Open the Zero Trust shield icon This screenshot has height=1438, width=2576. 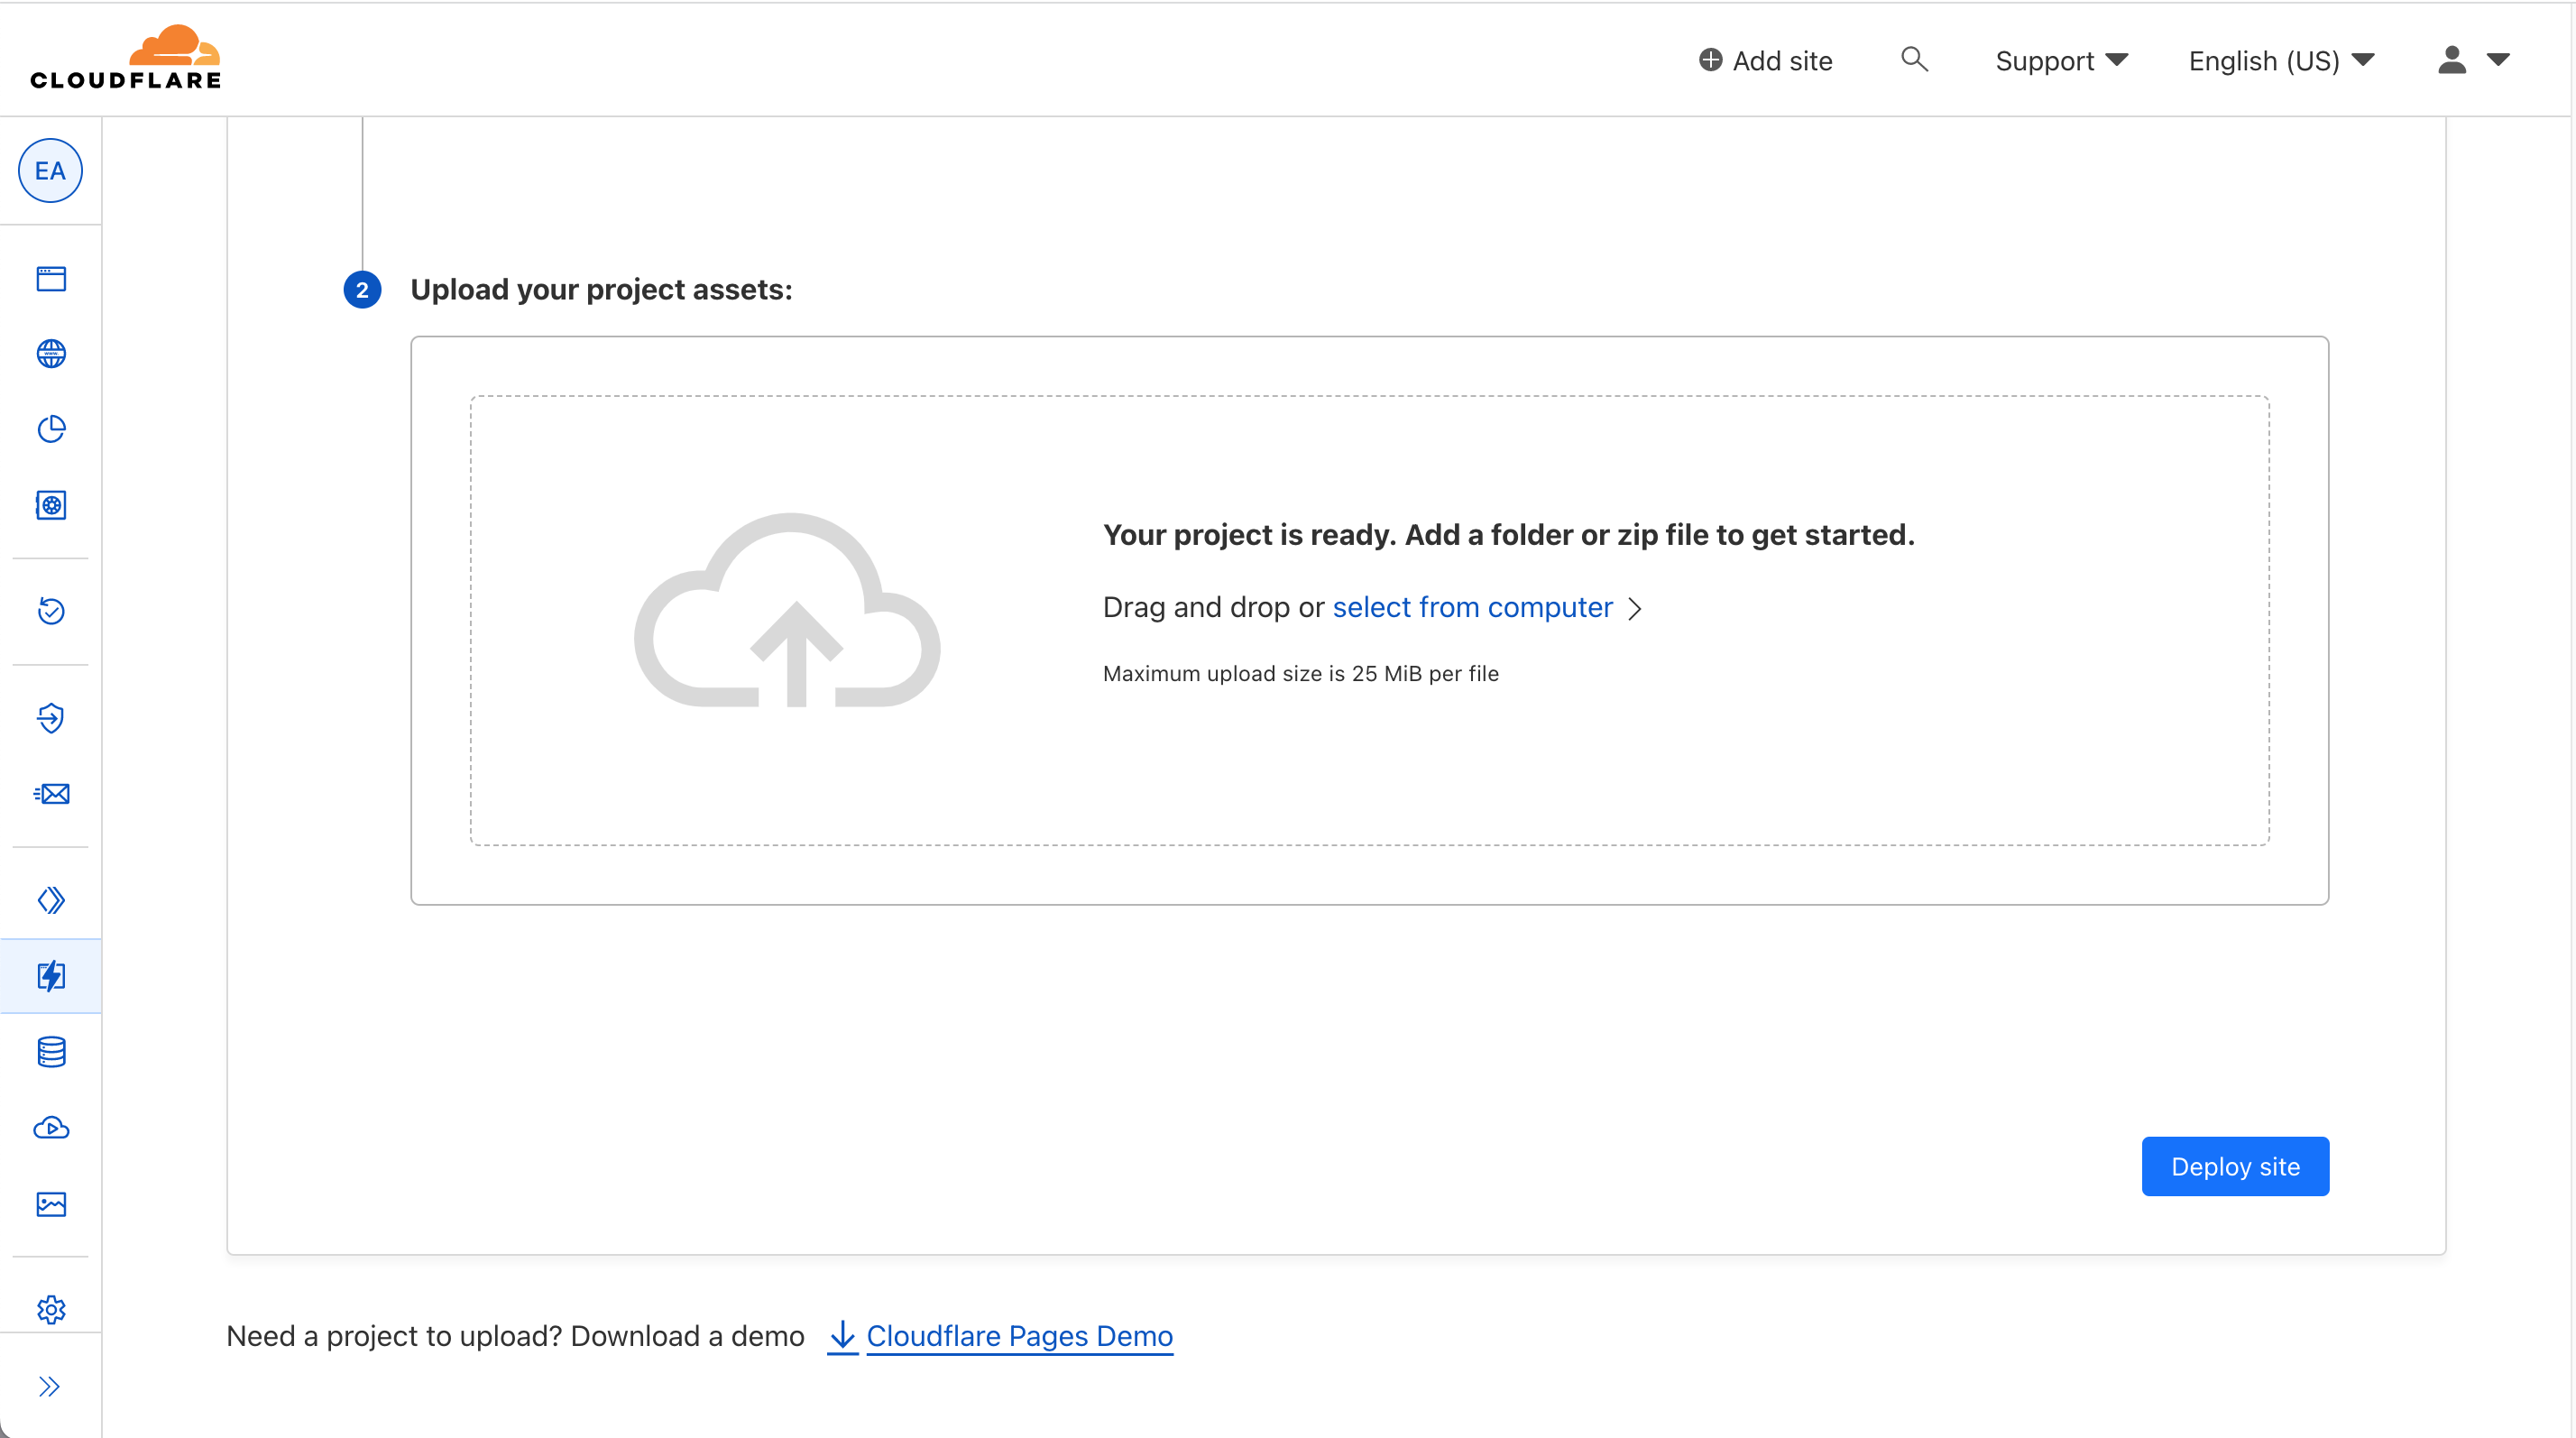tap(51, 718)
